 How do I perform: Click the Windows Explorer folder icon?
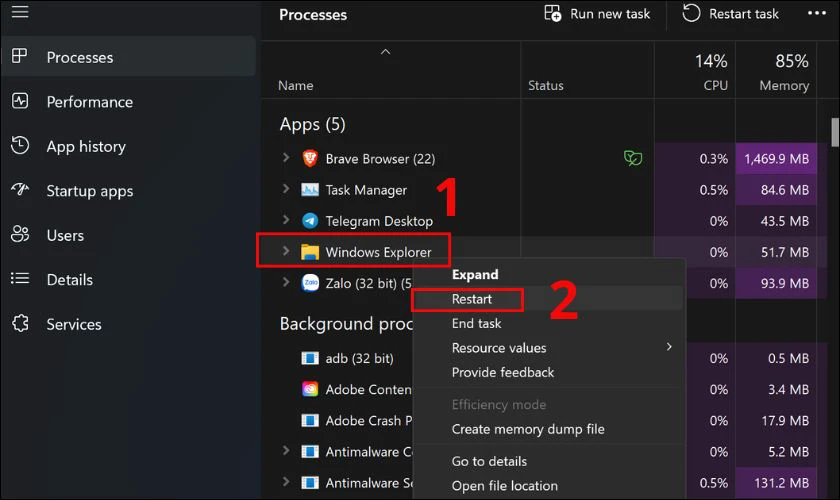point(310,252)
